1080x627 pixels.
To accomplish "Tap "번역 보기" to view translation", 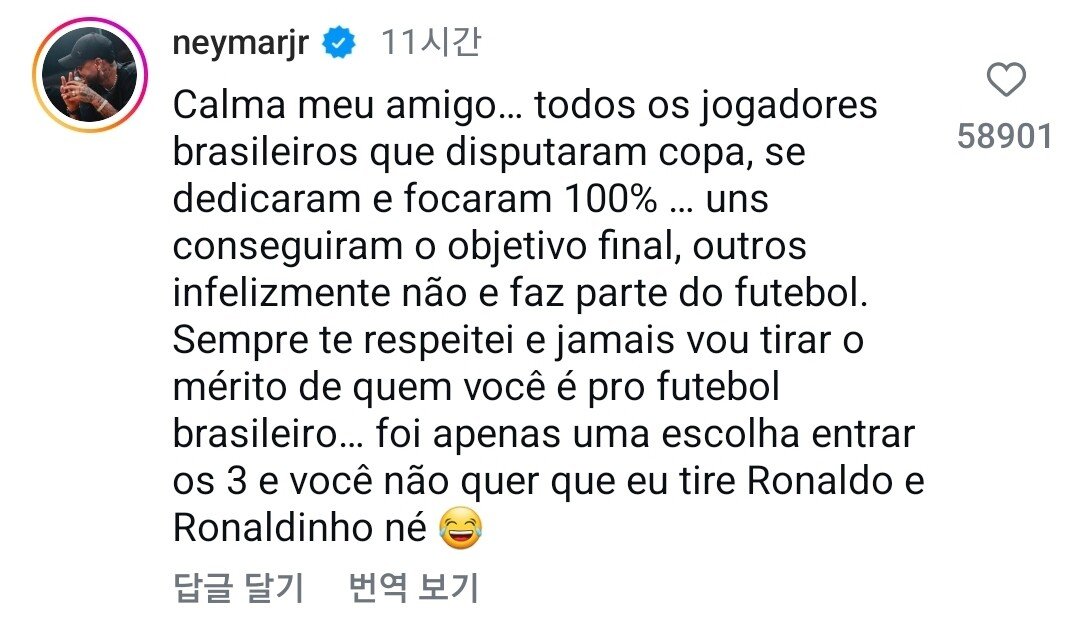I will [x=413, y=588].
